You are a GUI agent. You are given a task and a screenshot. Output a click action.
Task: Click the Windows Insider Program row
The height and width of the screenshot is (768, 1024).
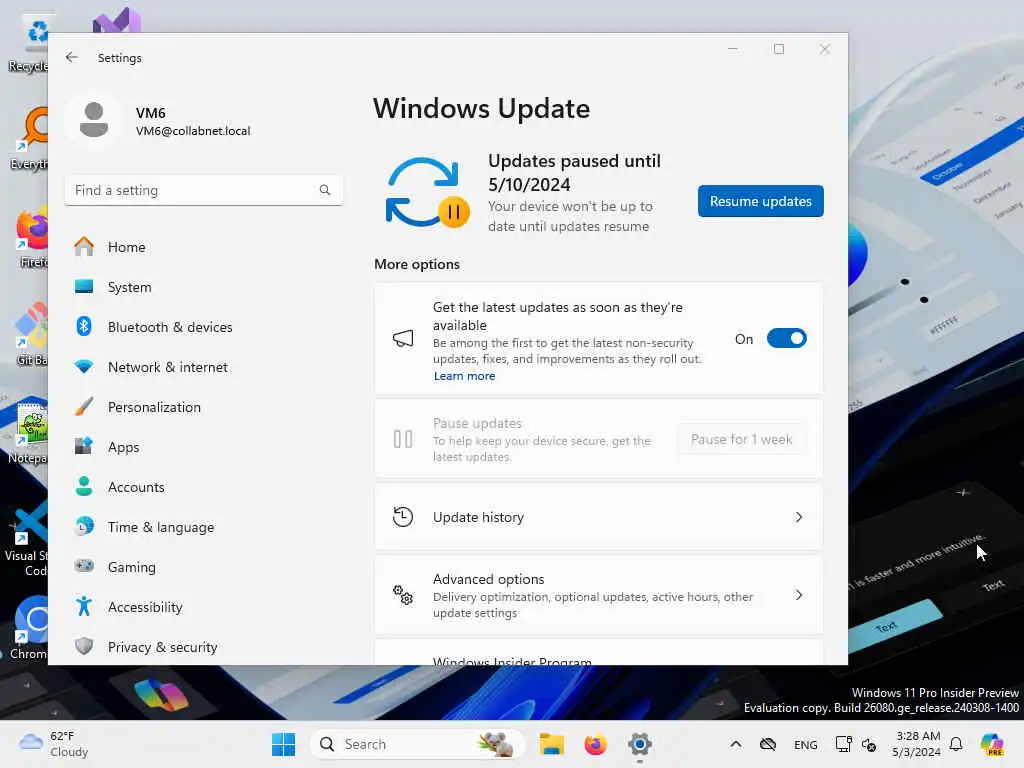[x=598, y=653]
